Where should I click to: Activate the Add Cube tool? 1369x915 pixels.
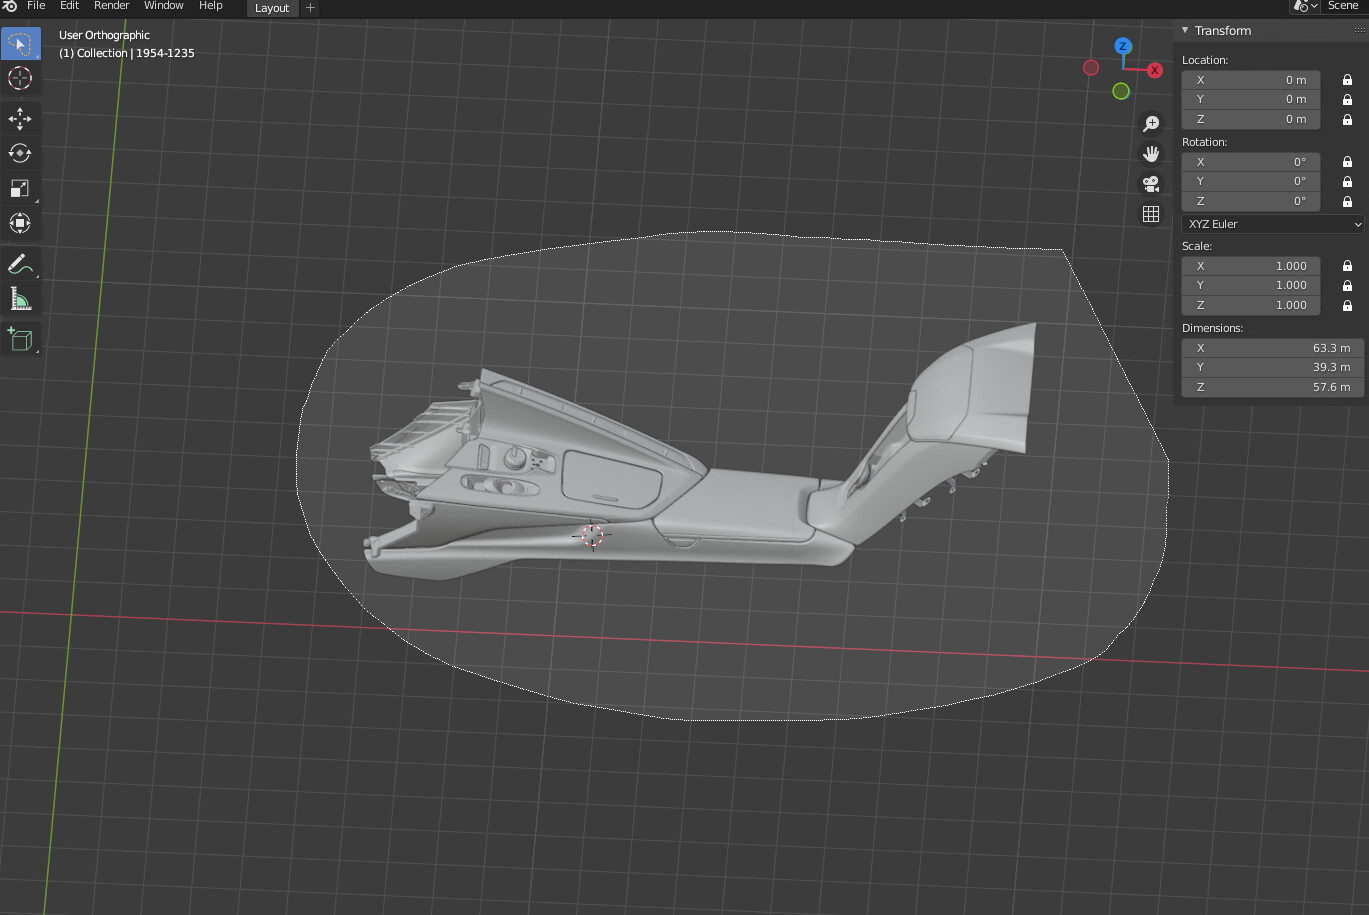pyautogui.click(x=20, y=338)
